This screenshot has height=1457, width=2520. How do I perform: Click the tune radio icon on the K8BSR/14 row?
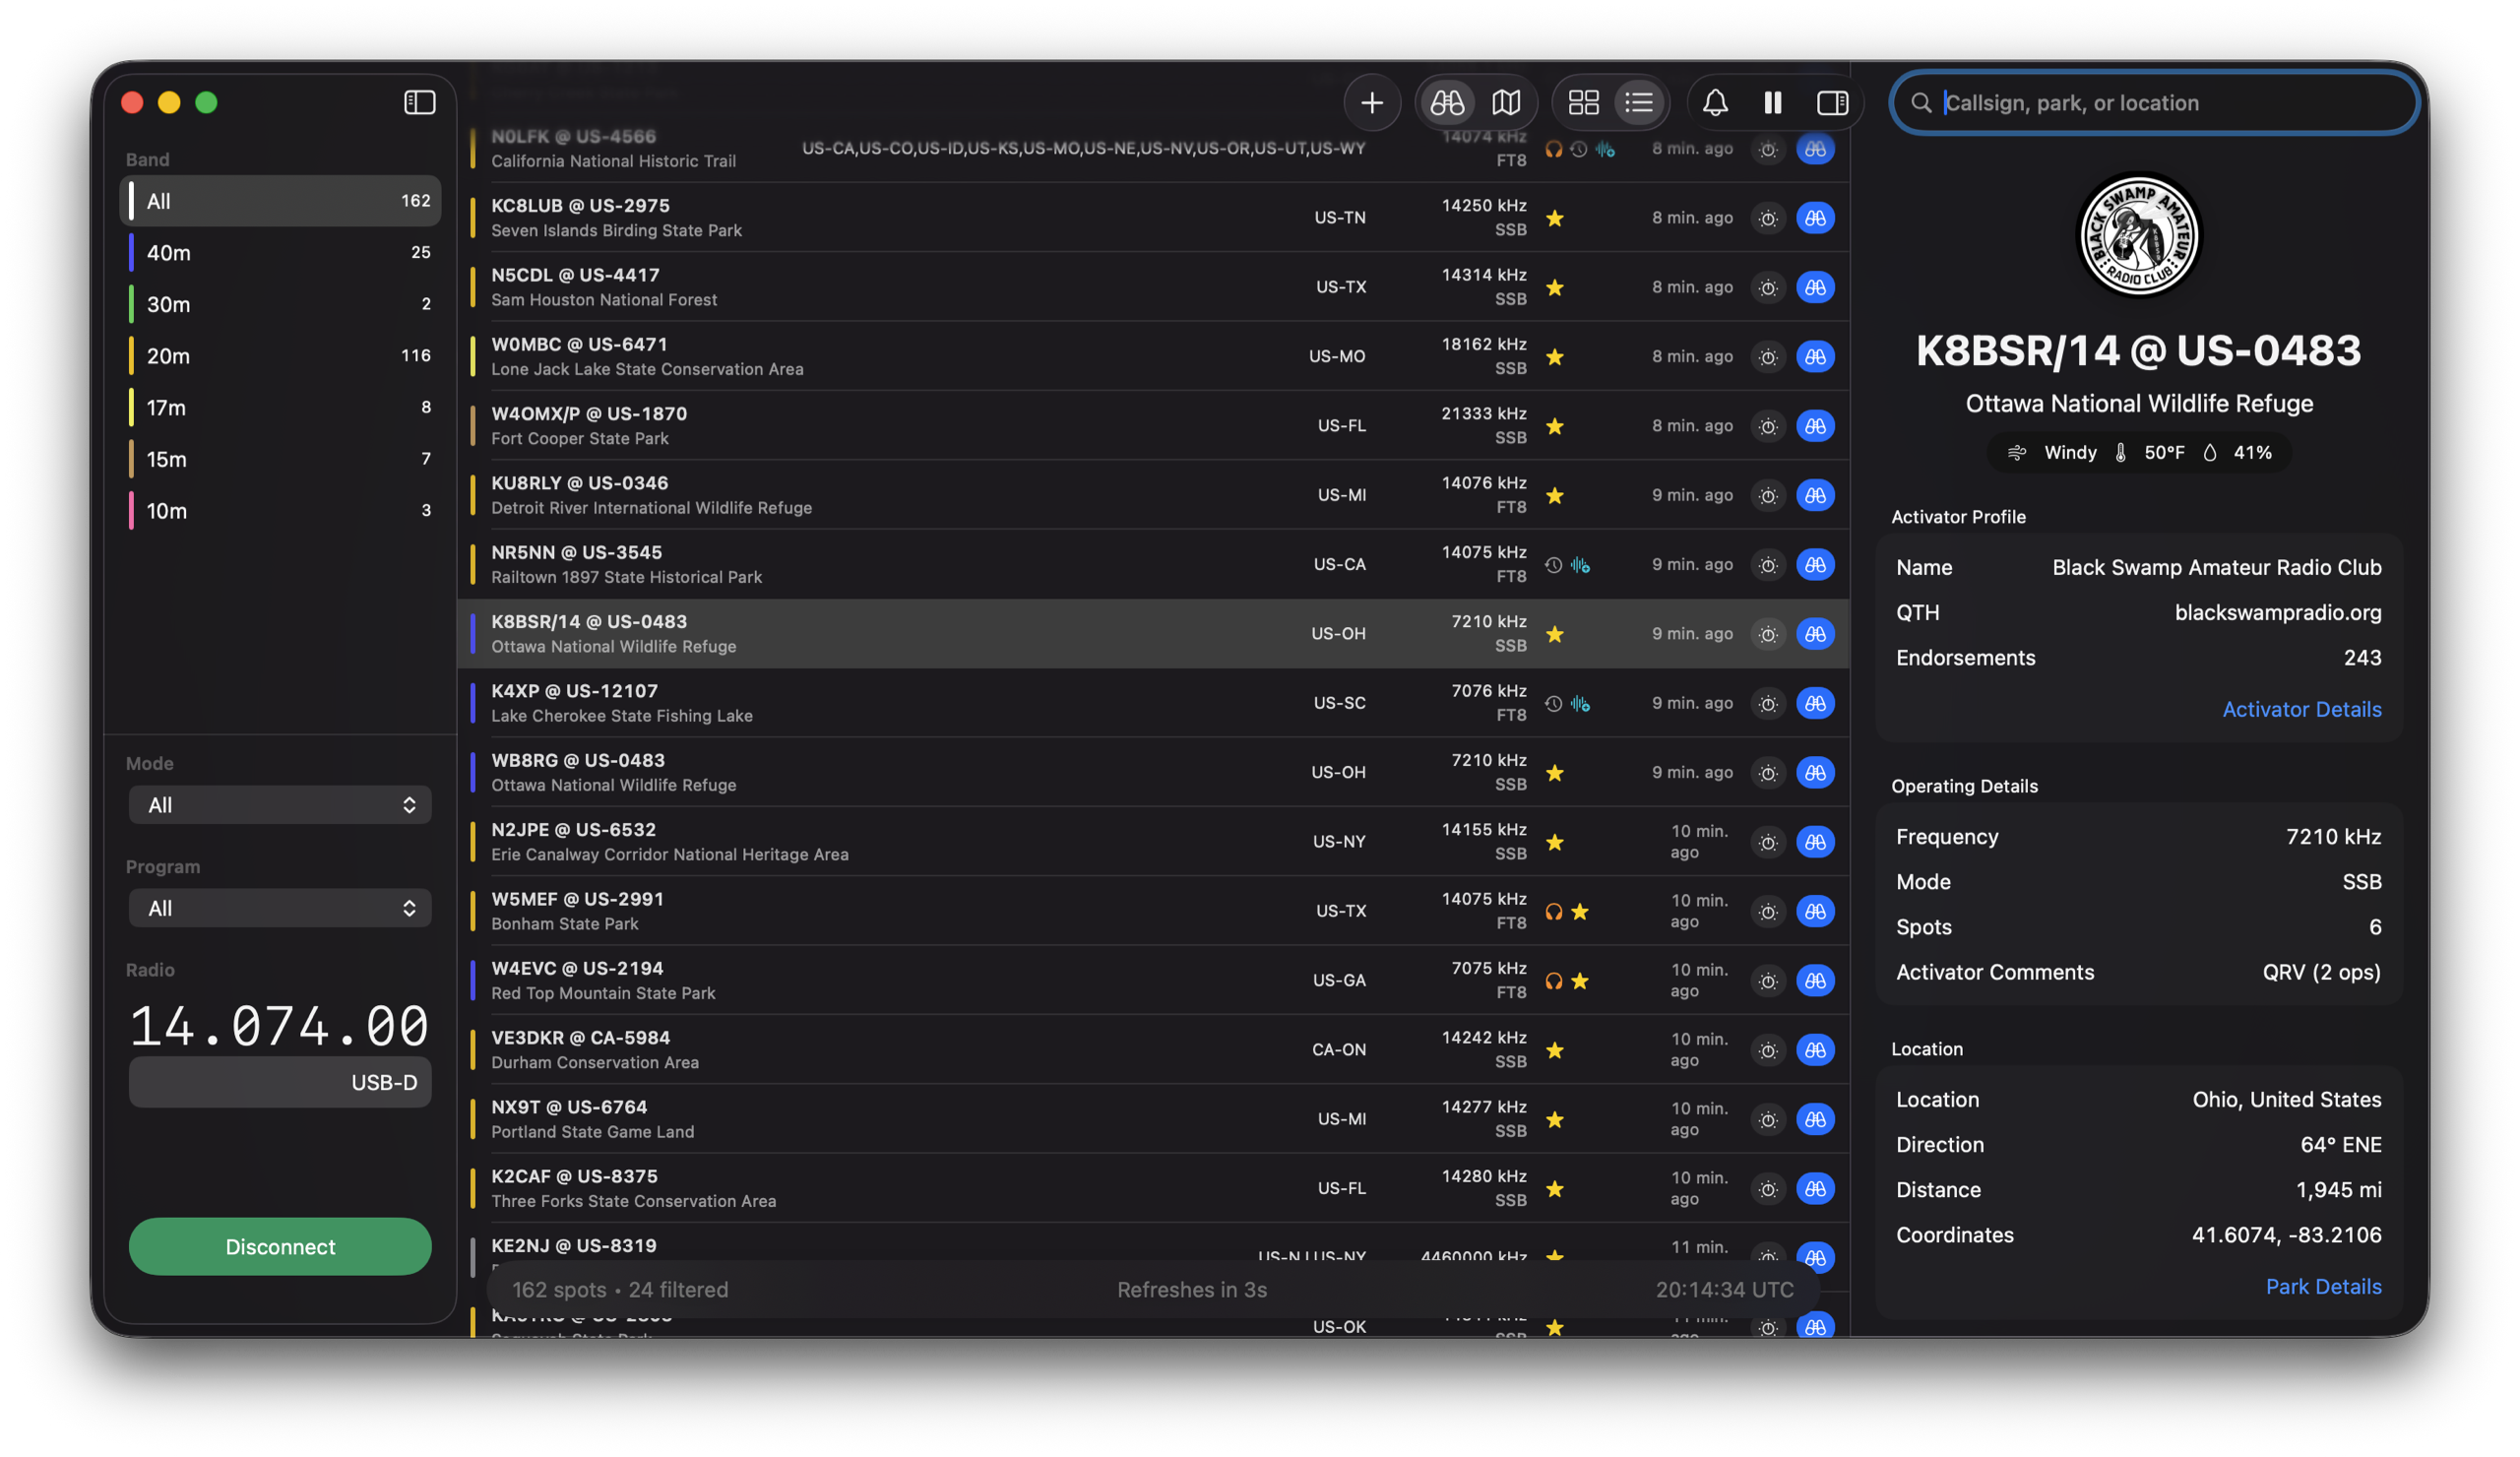[1768, 634]
